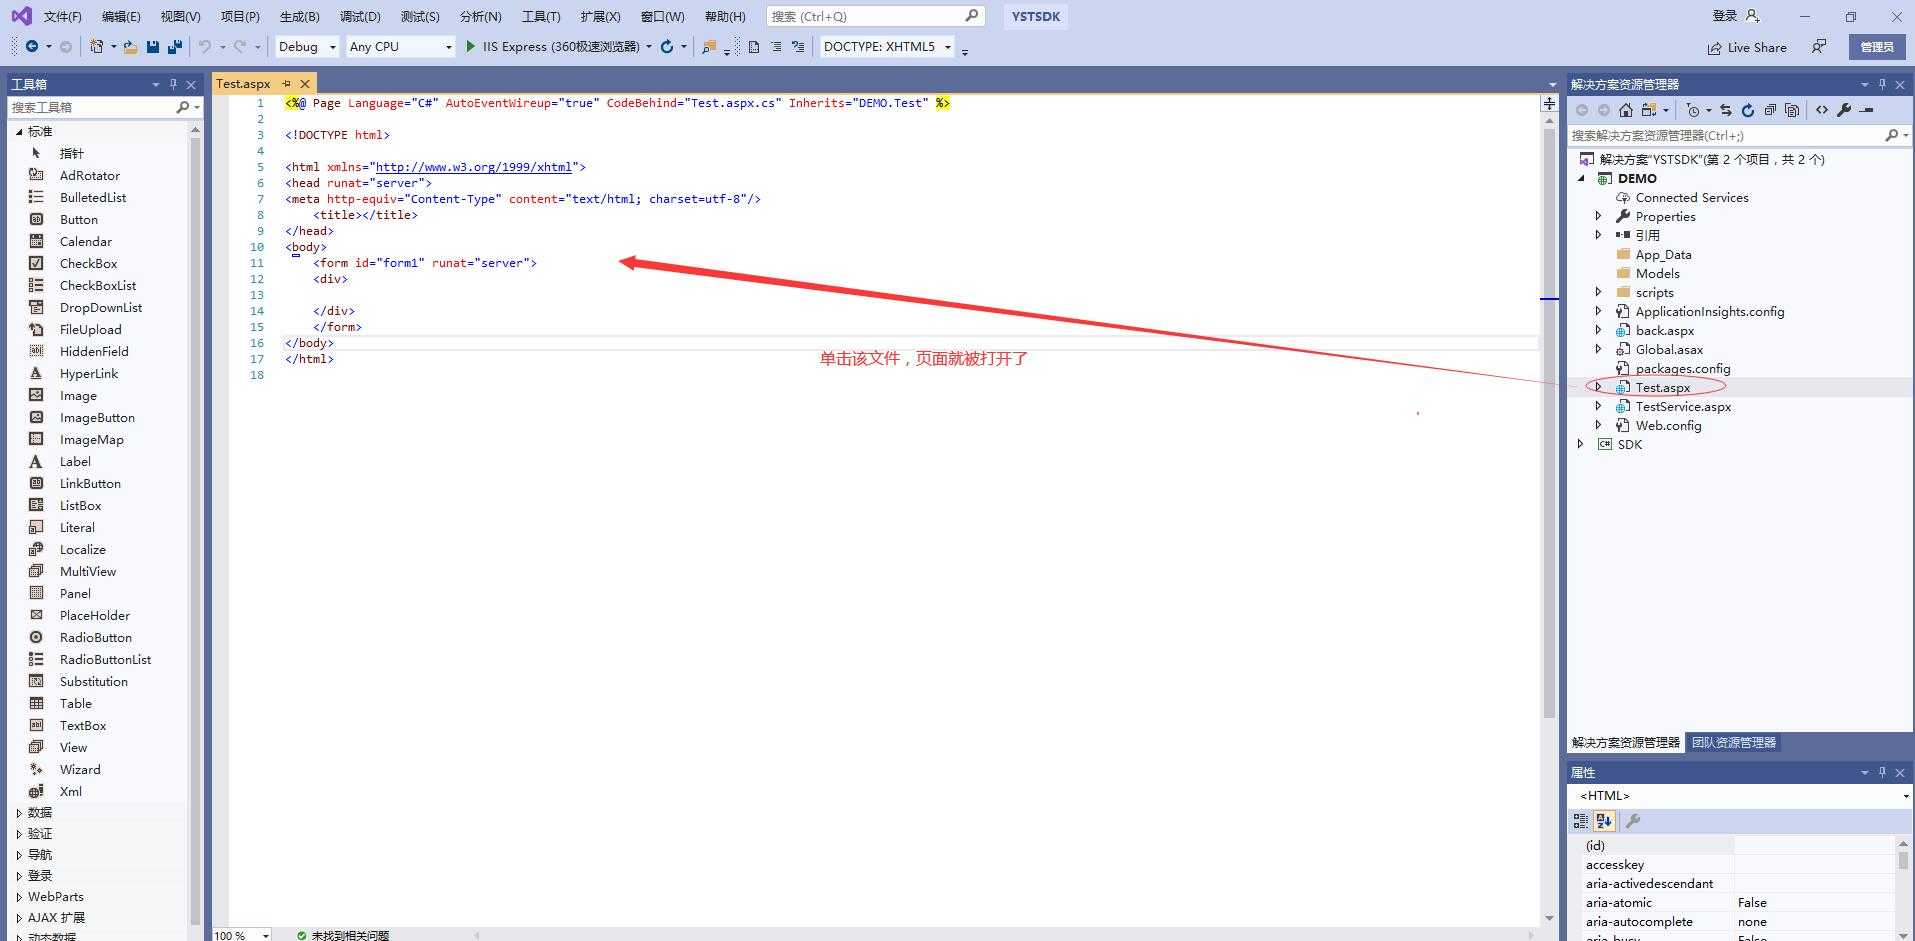Open the 调试(D) menu
This screenshot has width=1915, height=941.
pyautogui.click(x=360, y=16)
